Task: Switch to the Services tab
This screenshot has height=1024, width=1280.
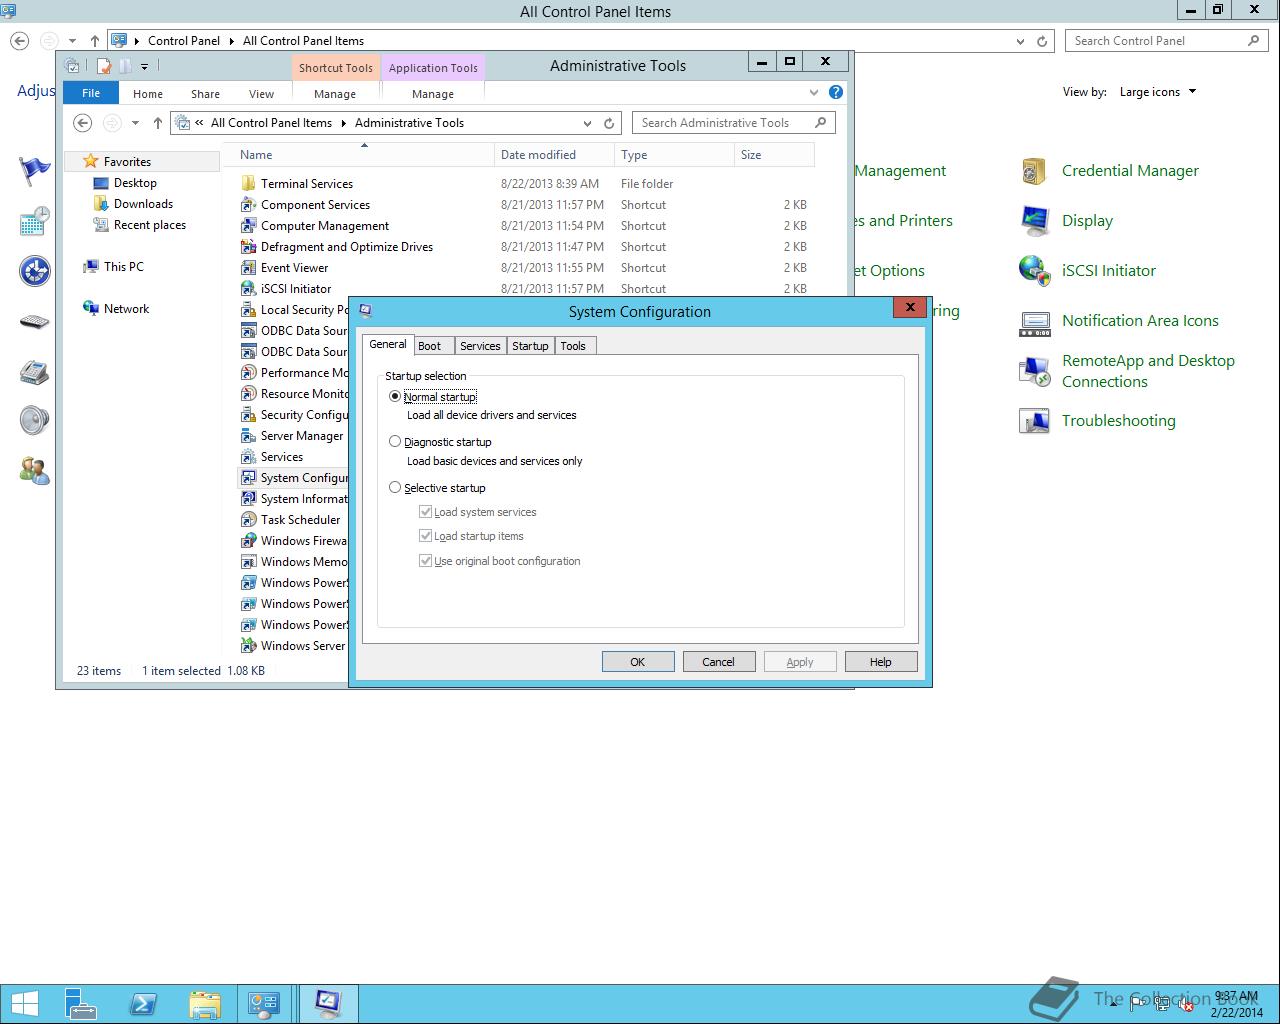Action: pos(480,345)
